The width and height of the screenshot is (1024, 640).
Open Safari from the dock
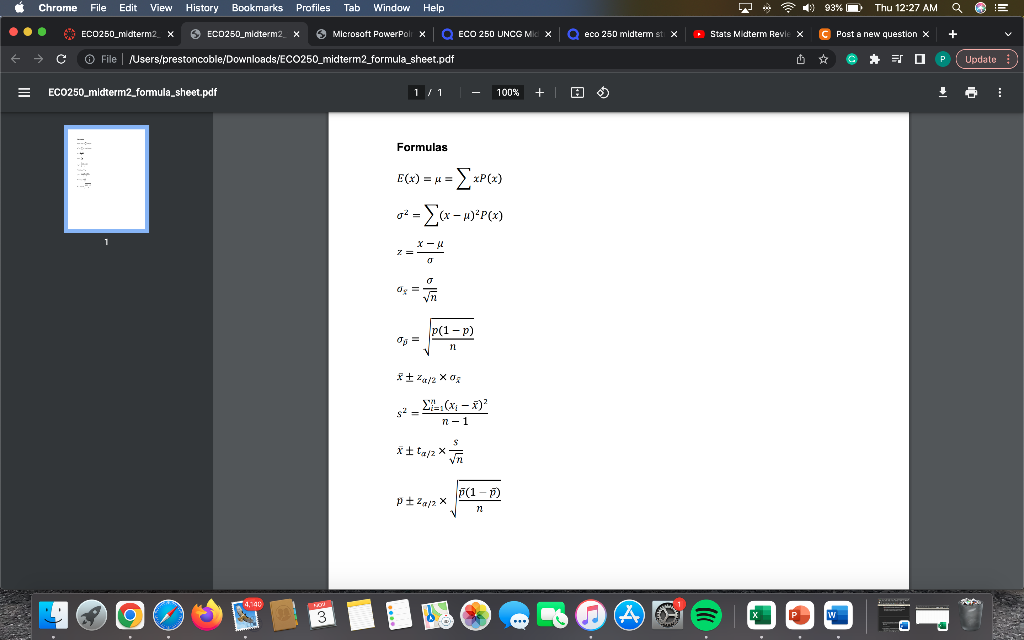click(168, 615)
